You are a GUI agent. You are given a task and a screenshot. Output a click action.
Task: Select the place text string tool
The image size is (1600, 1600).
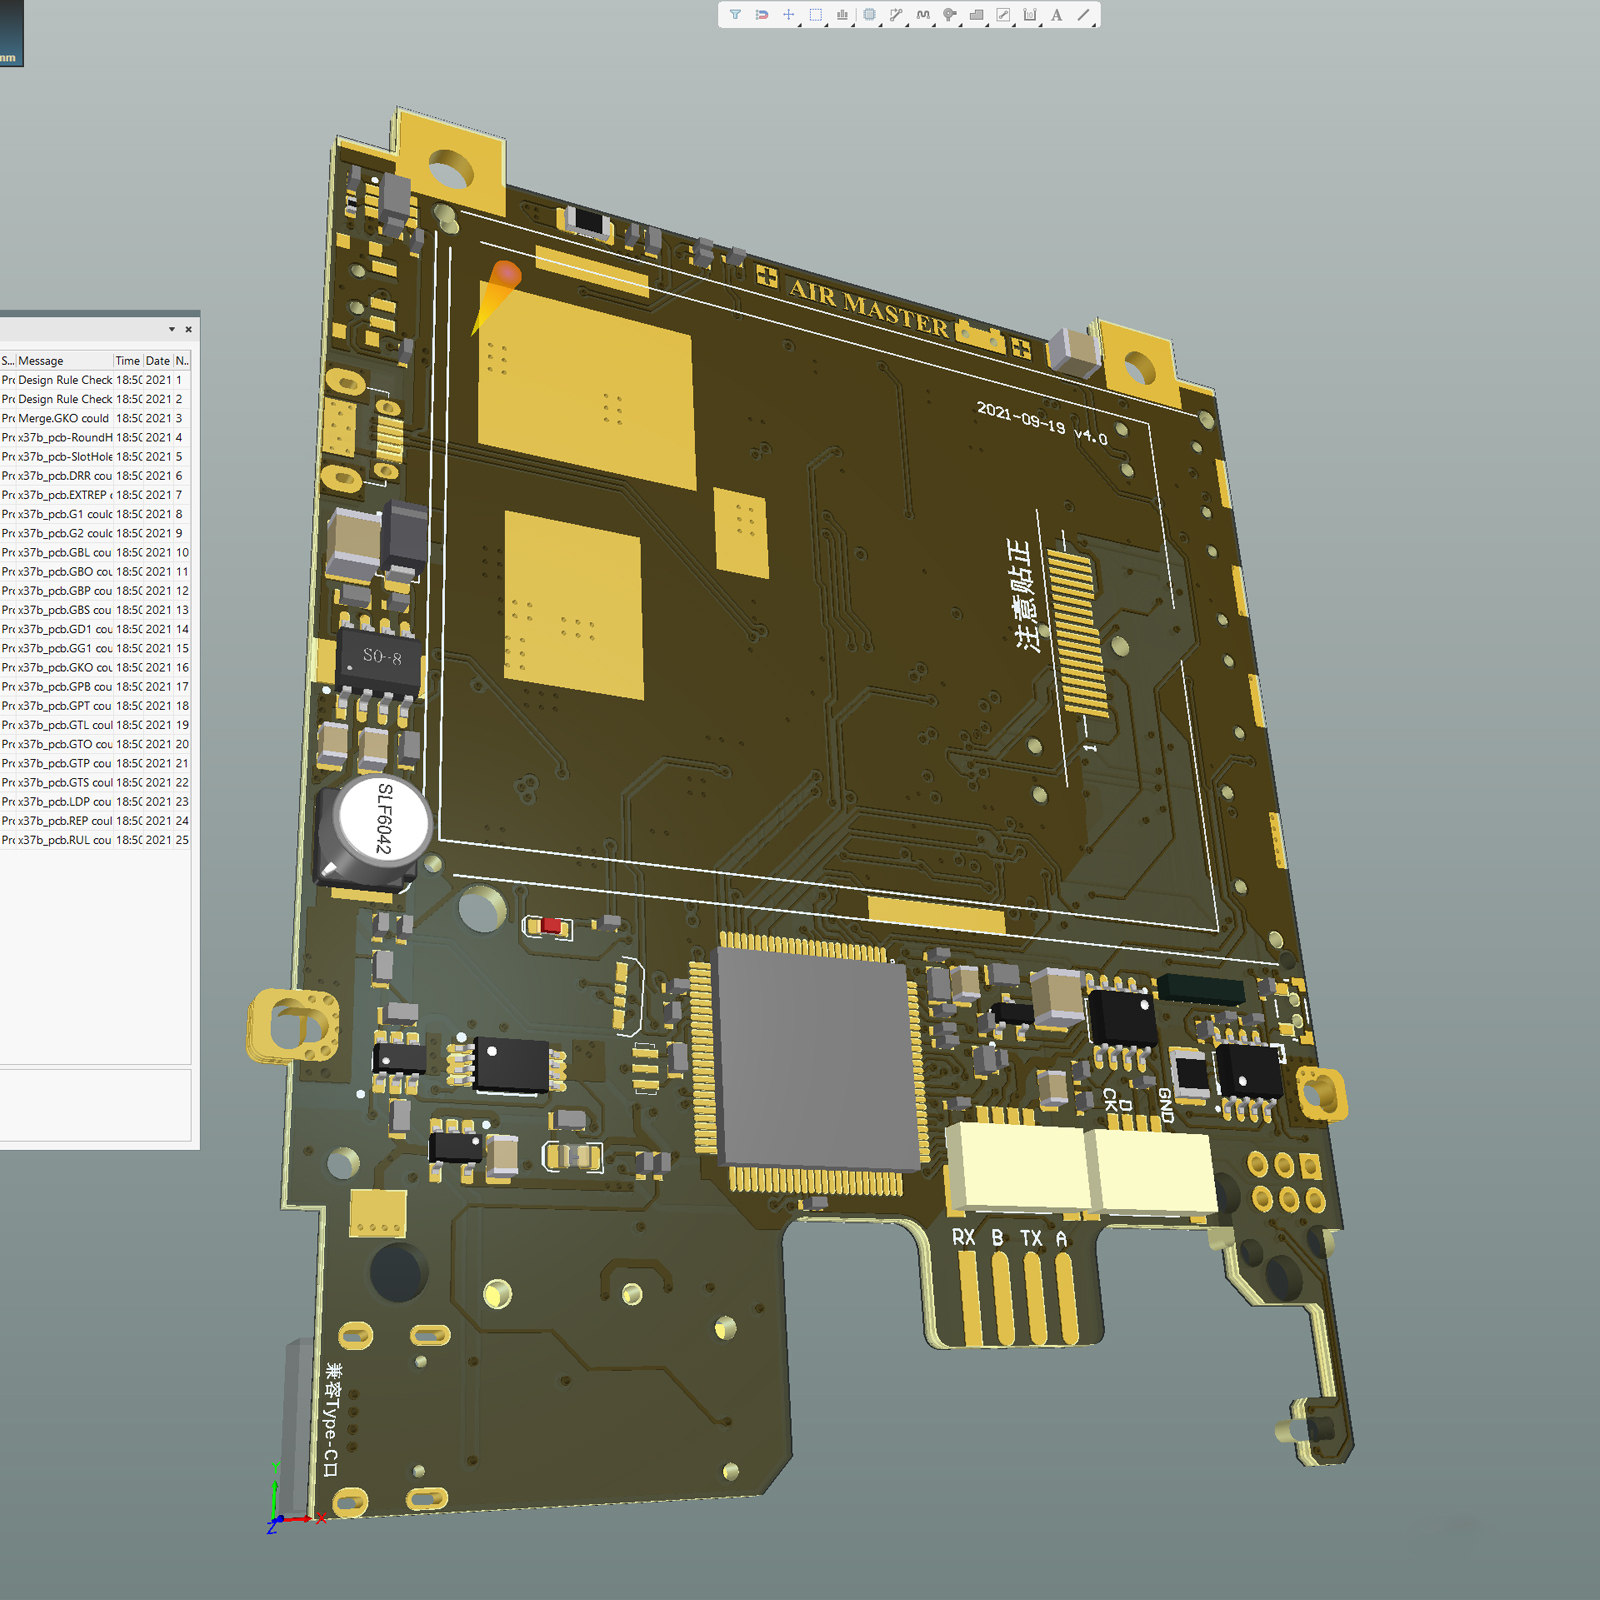[1057, 15]
